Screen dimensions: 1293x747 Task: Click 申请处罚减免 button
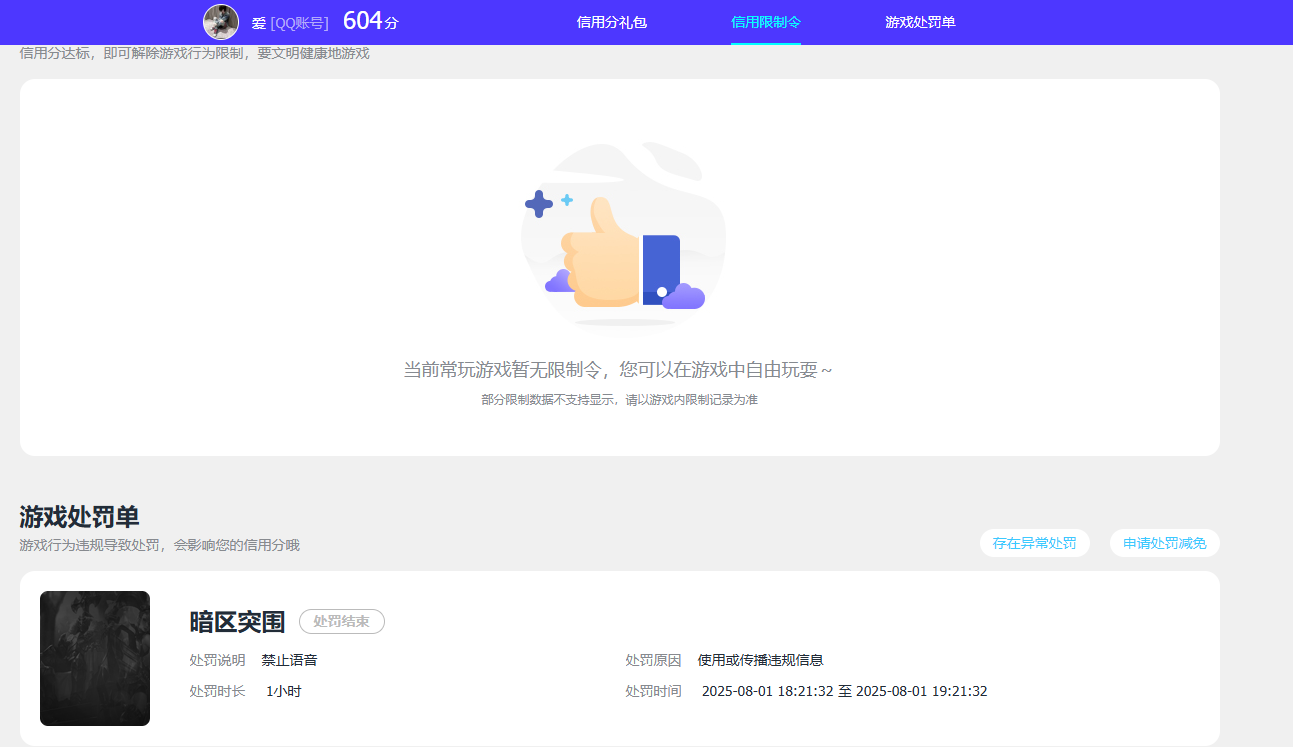[x=1165, y=543]
